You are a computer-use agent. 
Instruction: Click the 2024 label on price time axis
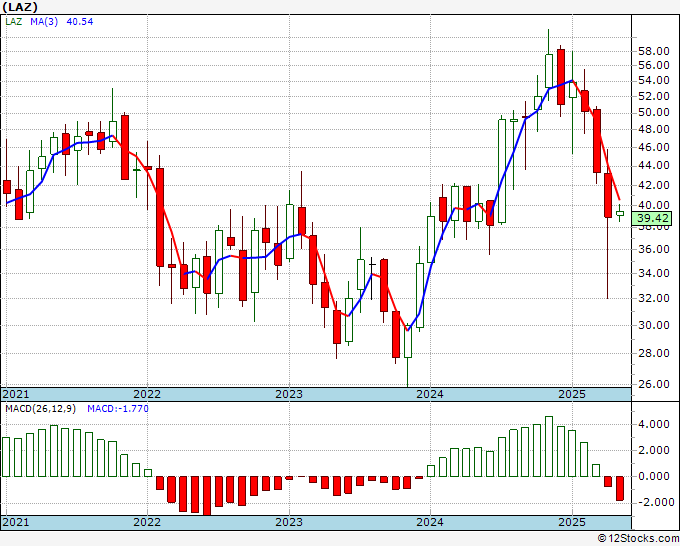(x=430, y=394)
